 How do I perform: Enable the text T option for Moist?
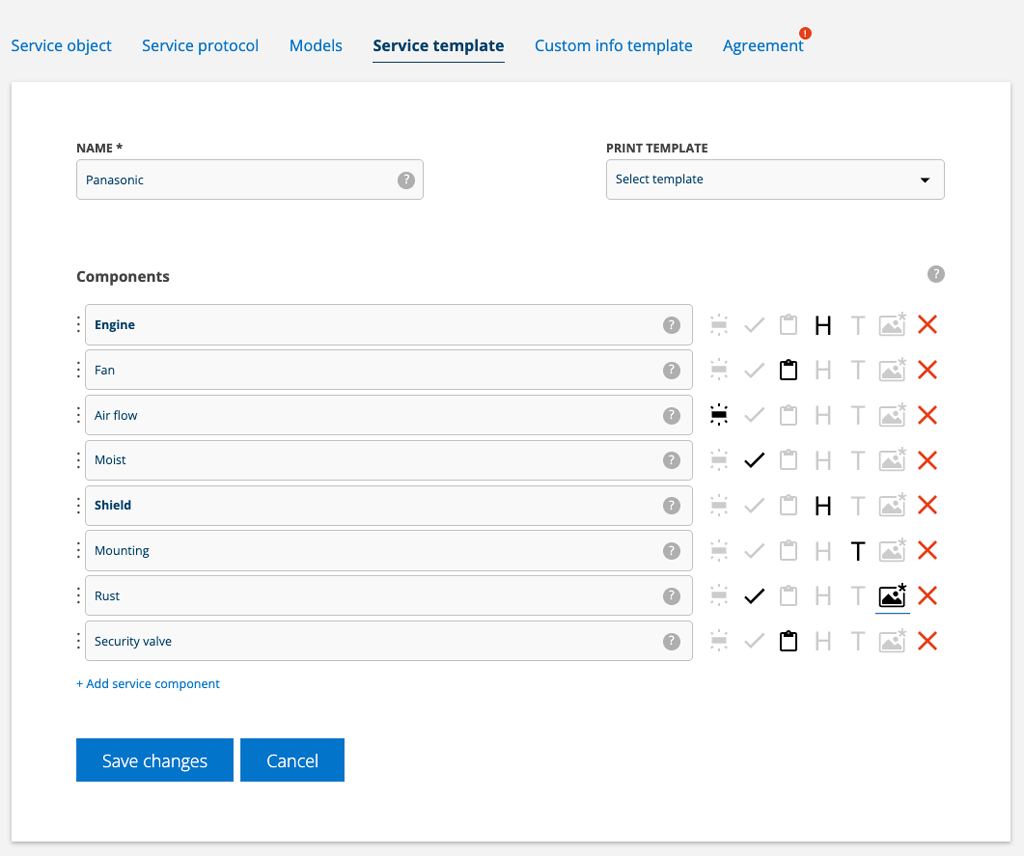coord(857,460)
